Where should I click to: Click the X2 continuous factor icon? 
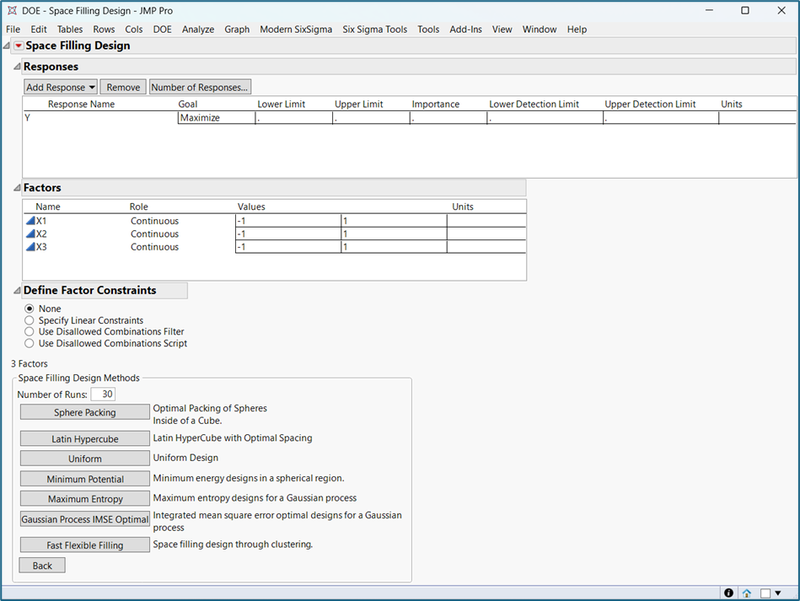point(29,234)
